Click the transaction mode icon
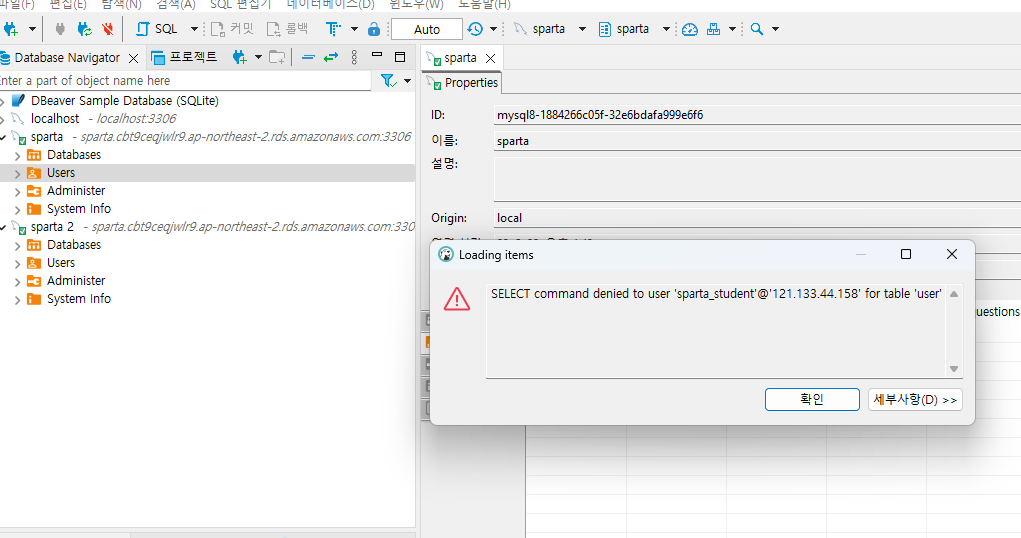The height and width of the screenshot is (538, 1021). tap(333, 29)
